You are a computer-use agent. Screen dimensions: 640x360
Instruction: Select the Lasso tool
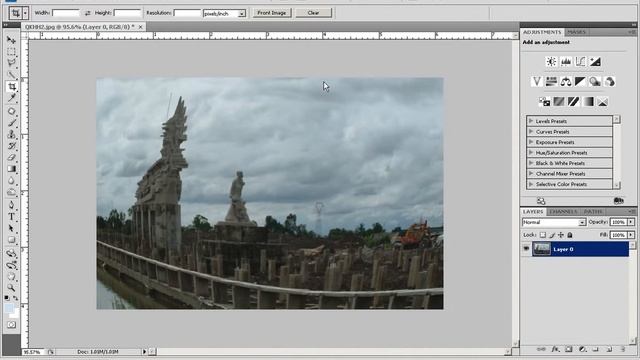click(11, 63)
